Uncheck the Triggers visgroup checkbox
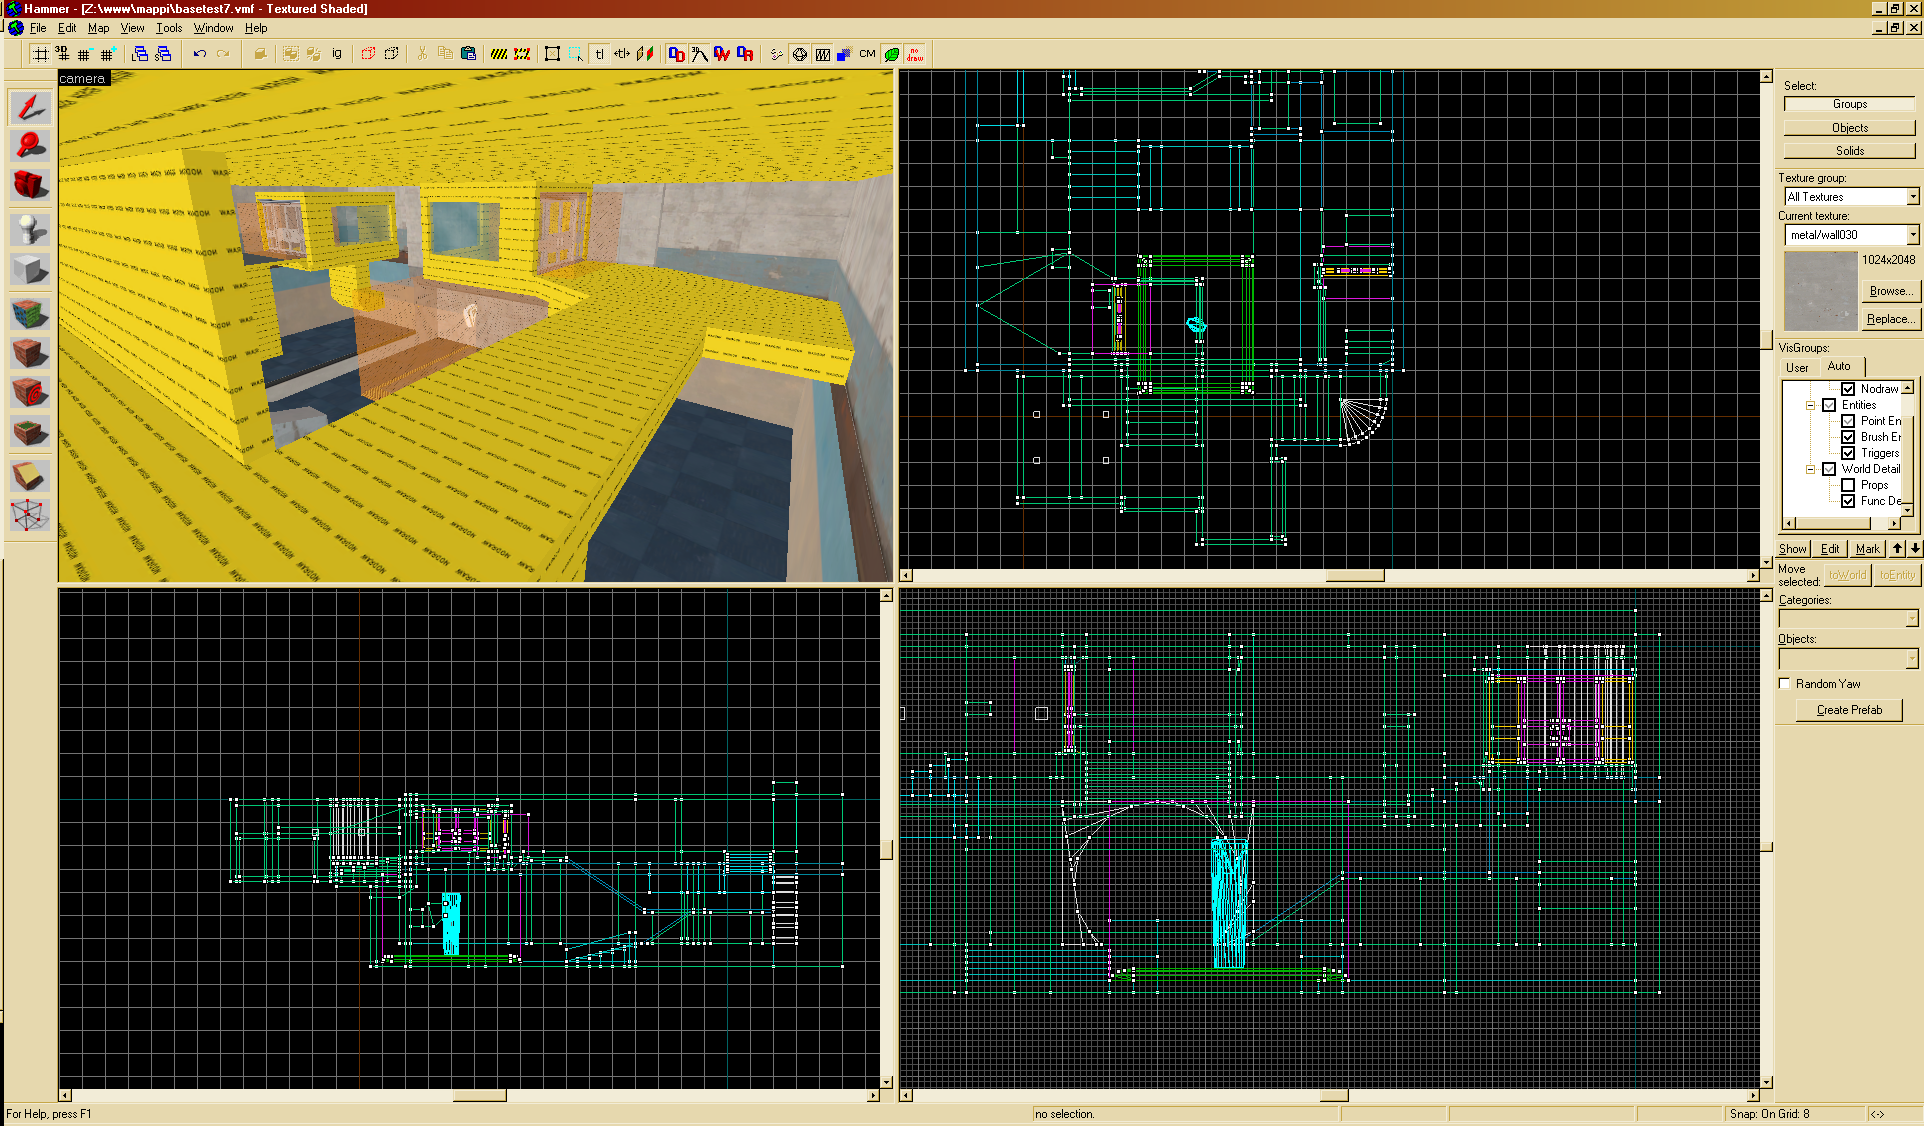 point(1848,453)
